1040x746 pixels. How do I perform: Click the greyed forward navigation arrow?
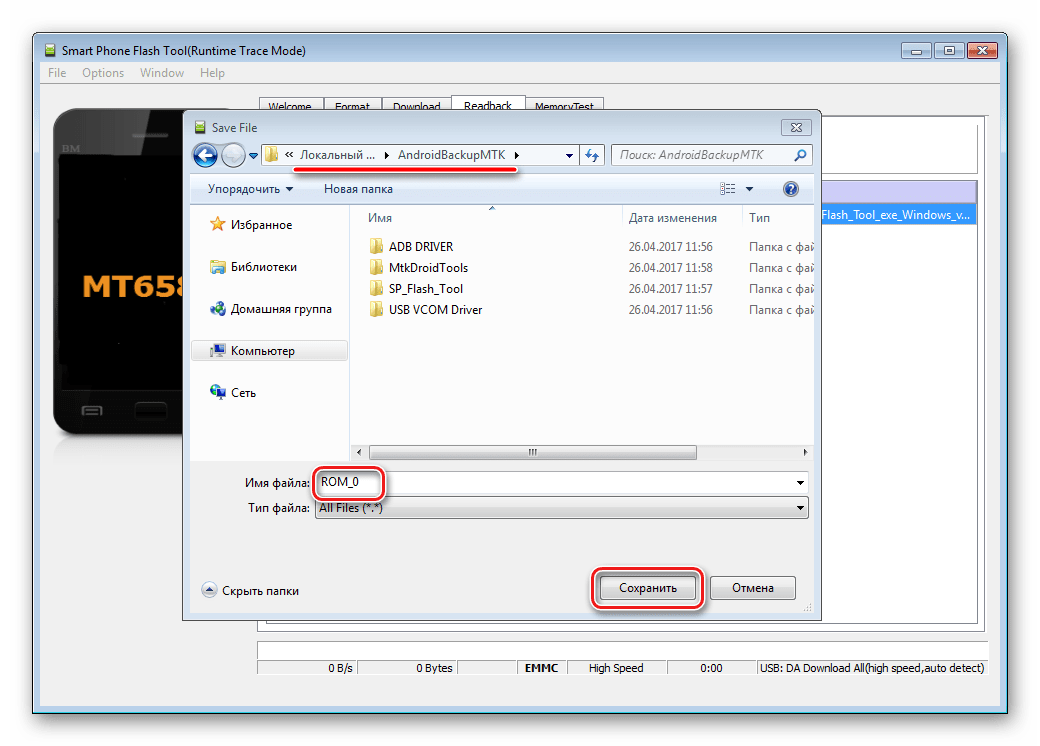tap(233, 155)
